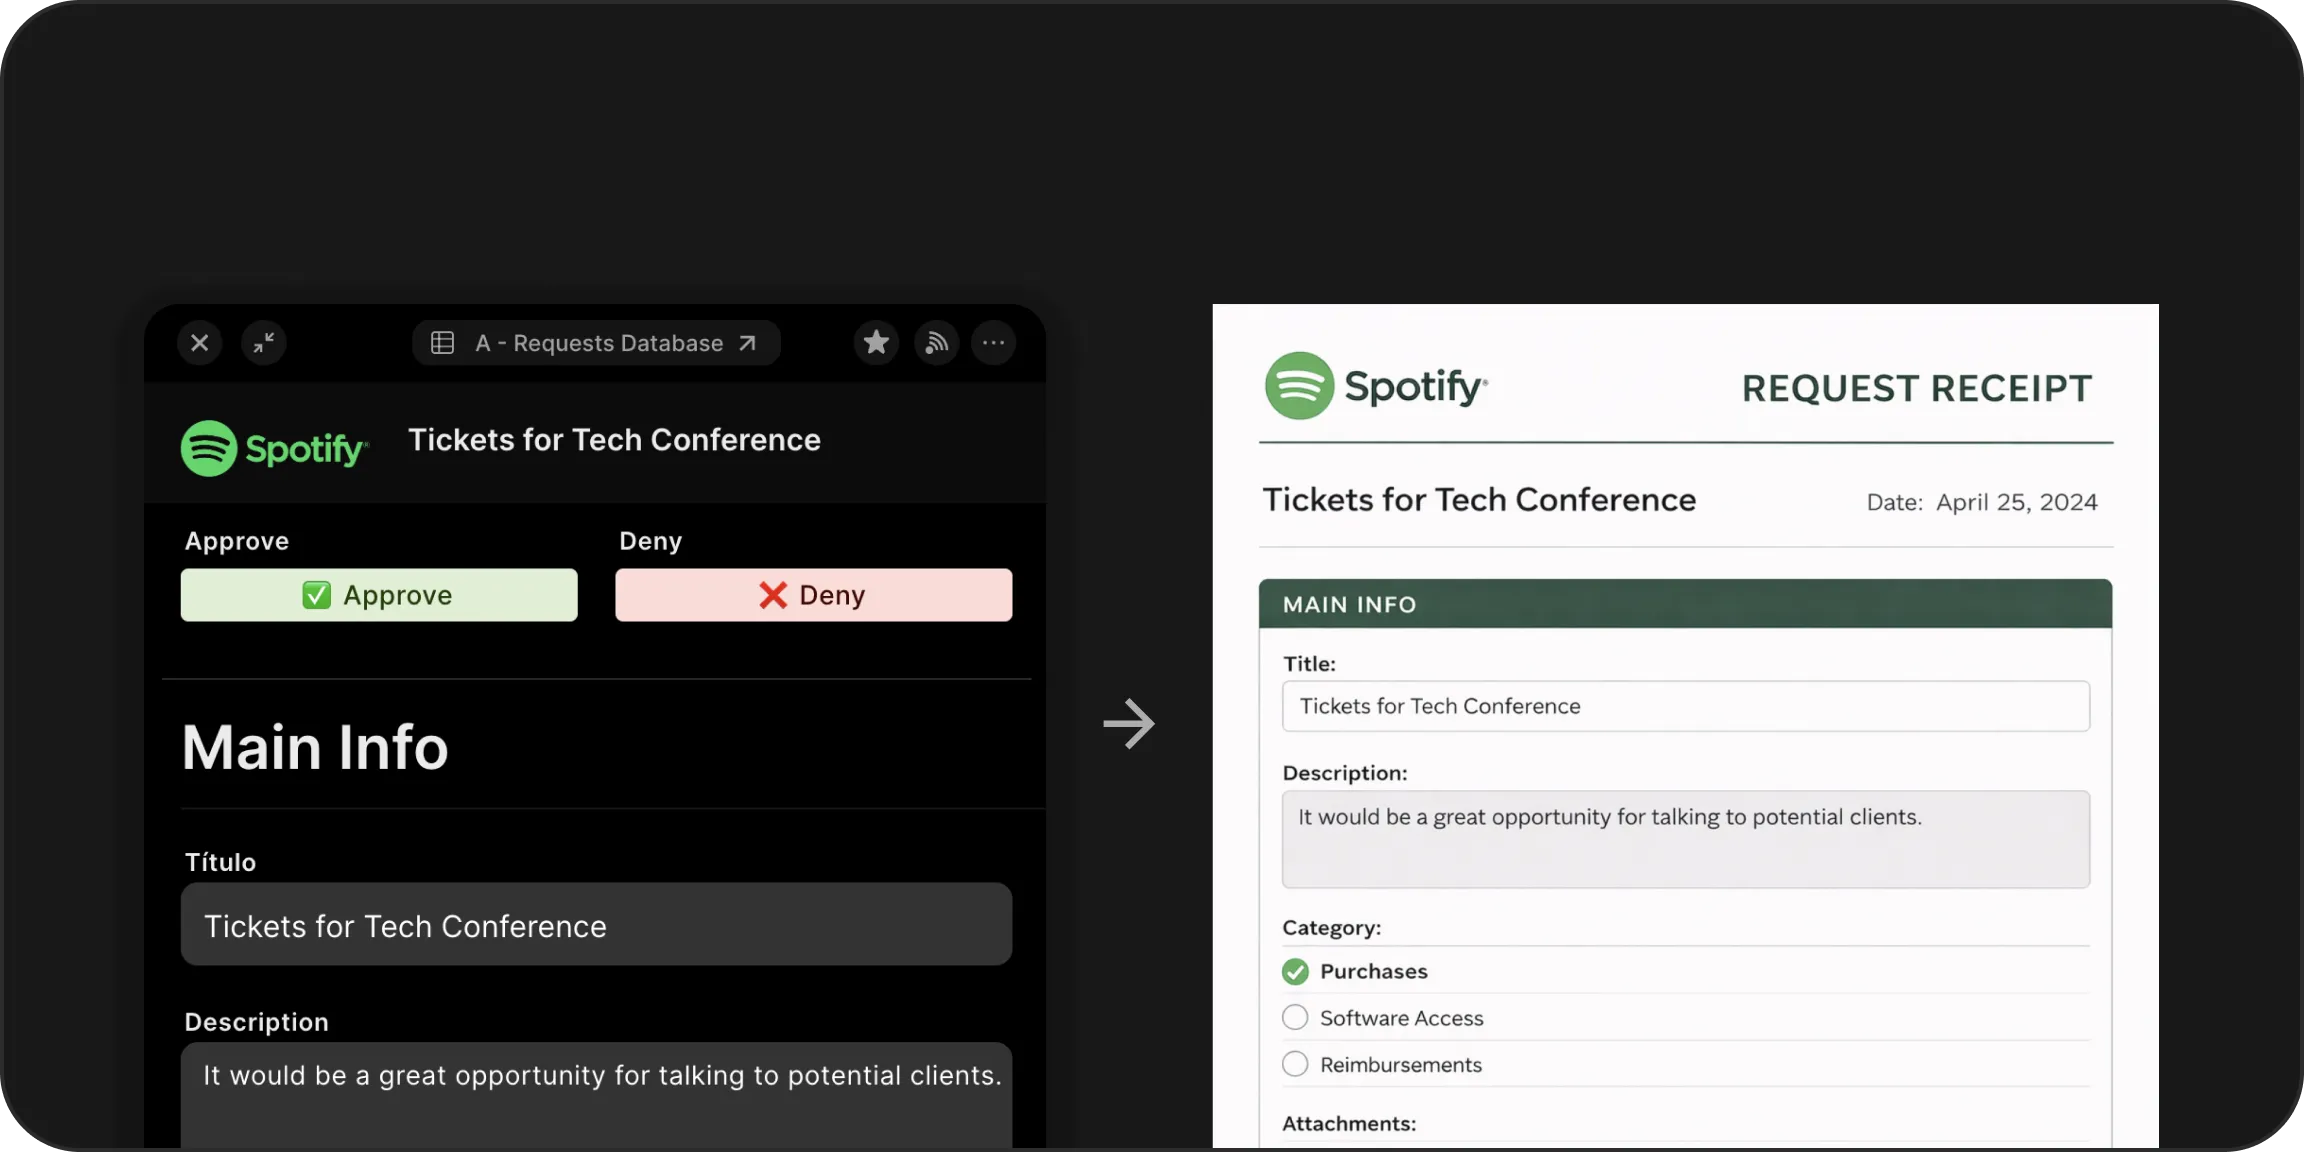Click the database table icon

[x=442, y=343]
